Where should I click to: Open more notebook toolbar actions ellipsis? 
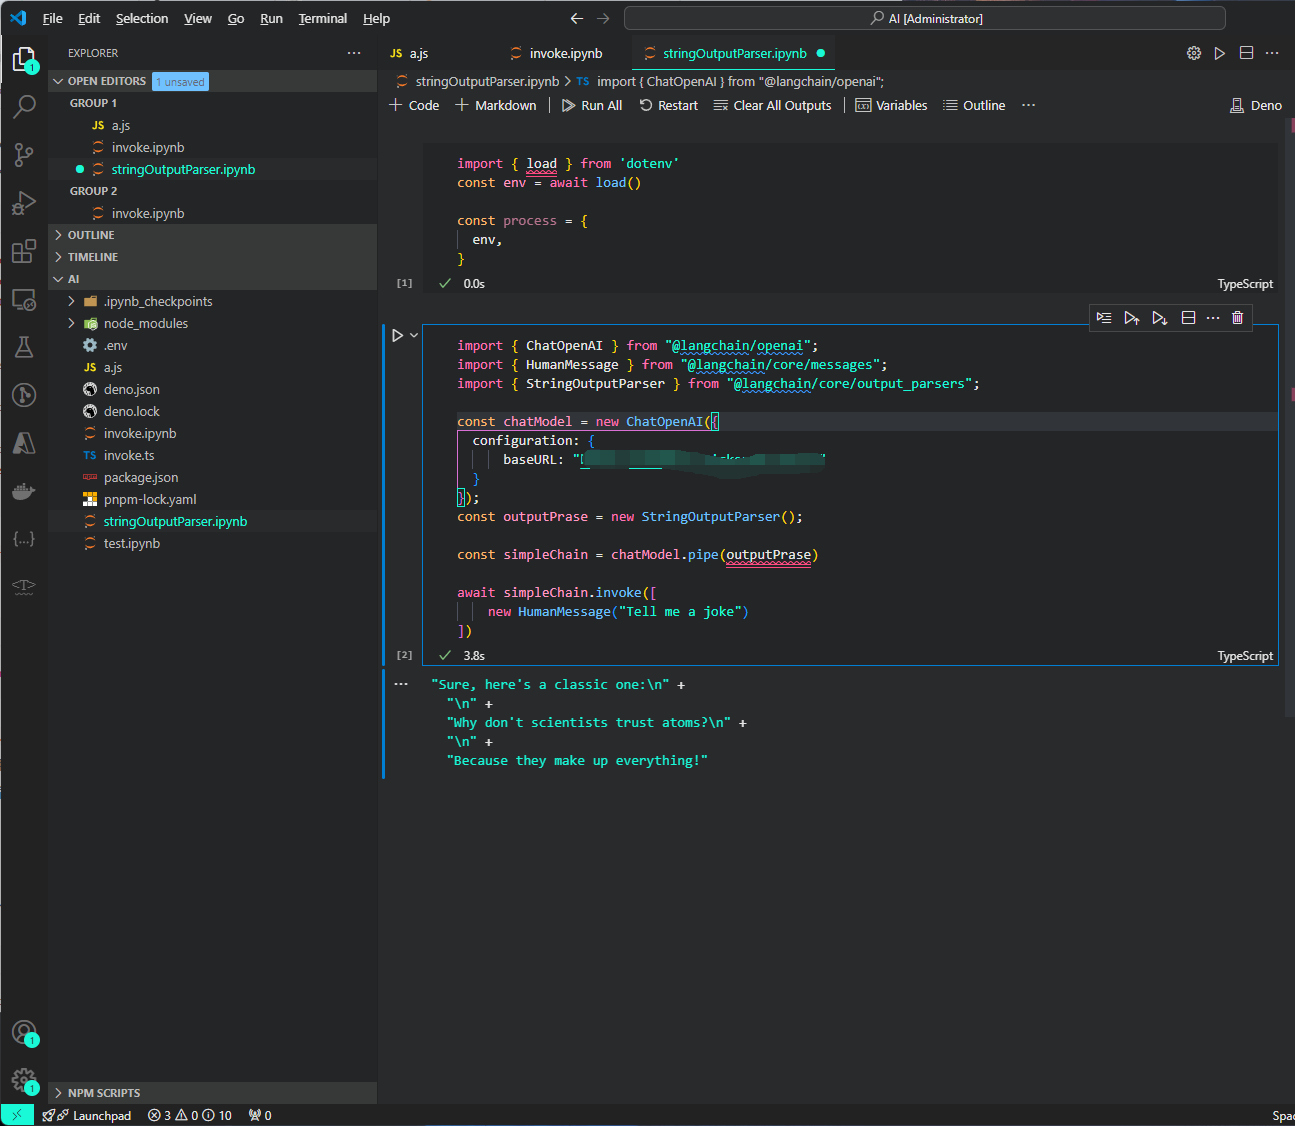point(1029,105)
